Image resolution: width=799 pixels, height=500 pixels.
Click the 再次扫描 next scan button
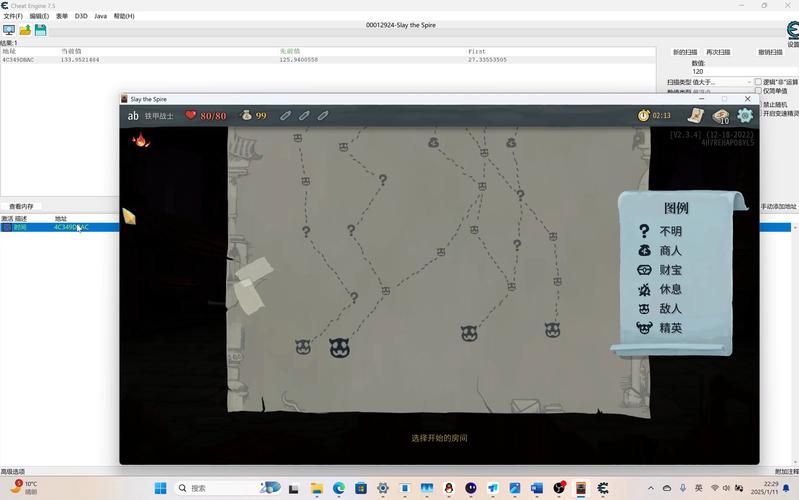718,52
